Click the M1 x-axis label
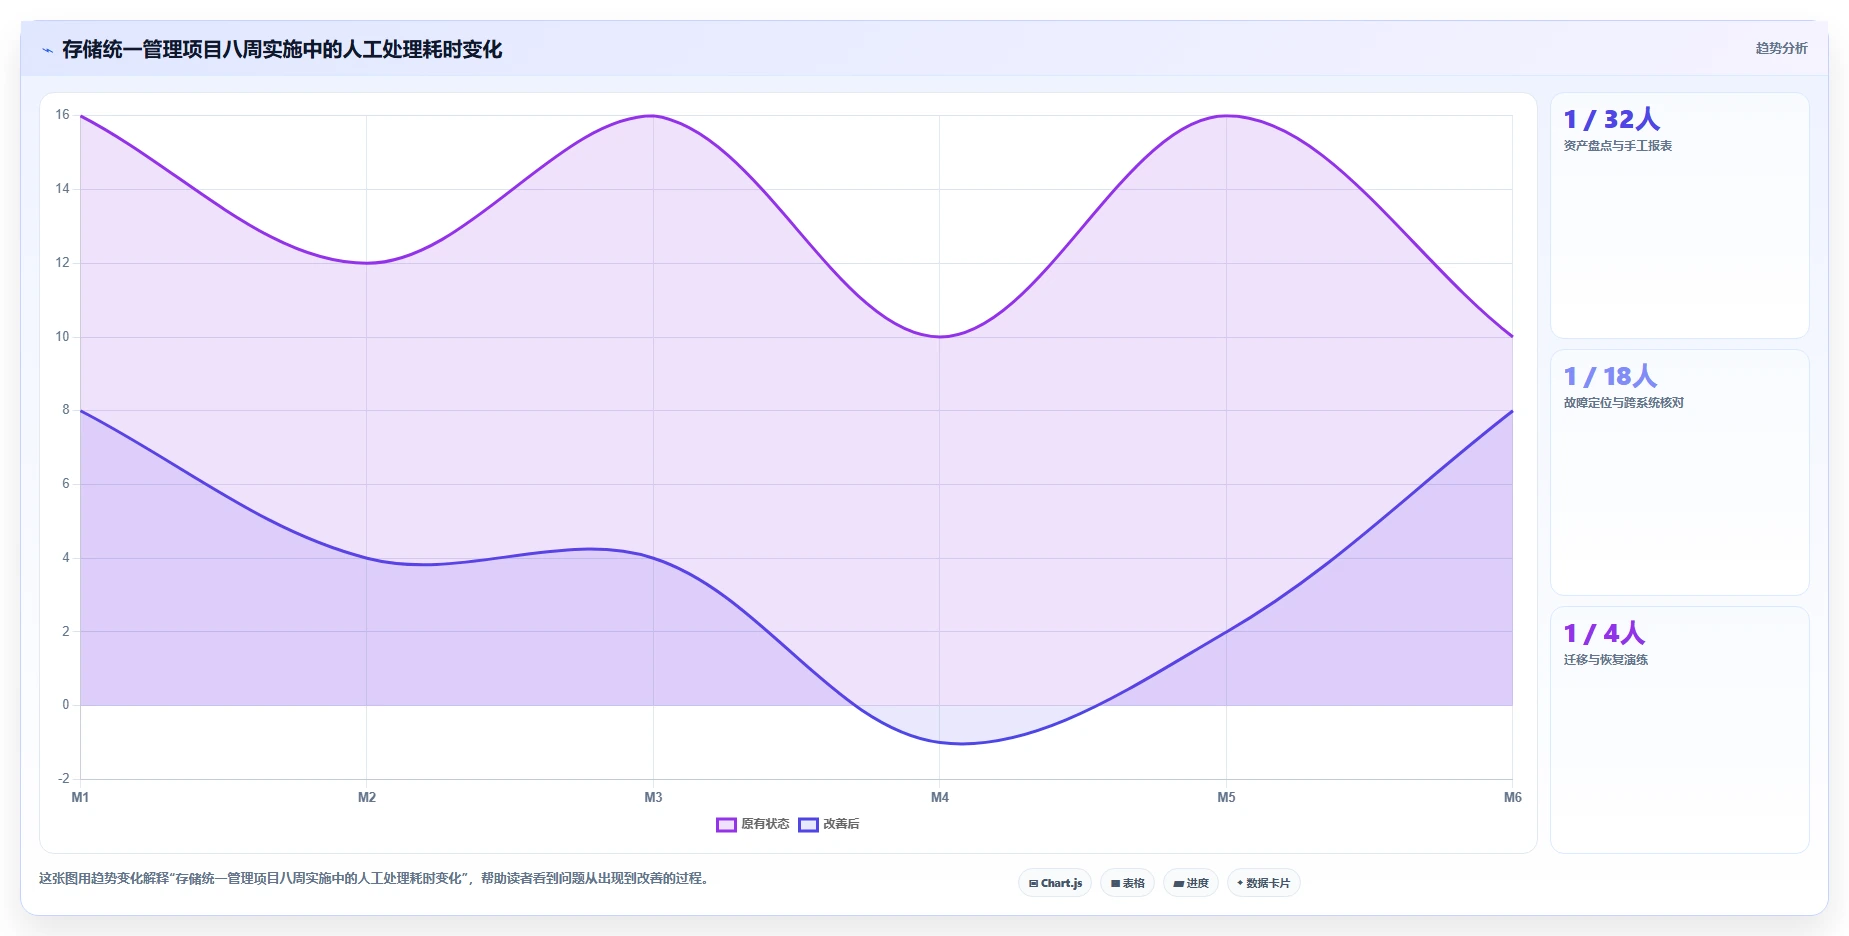 (80, 797)
